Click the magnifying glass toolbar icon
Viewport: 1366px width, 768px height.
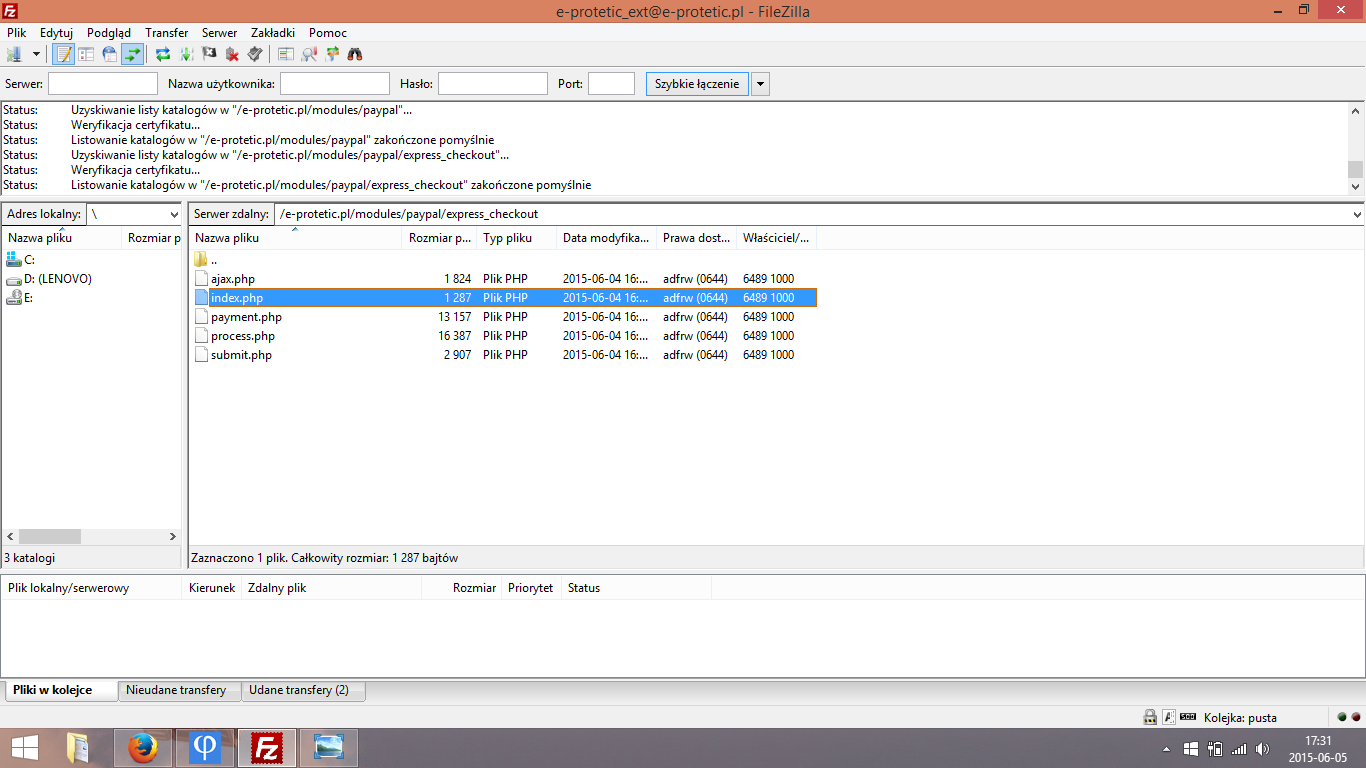tap(309, 54)
